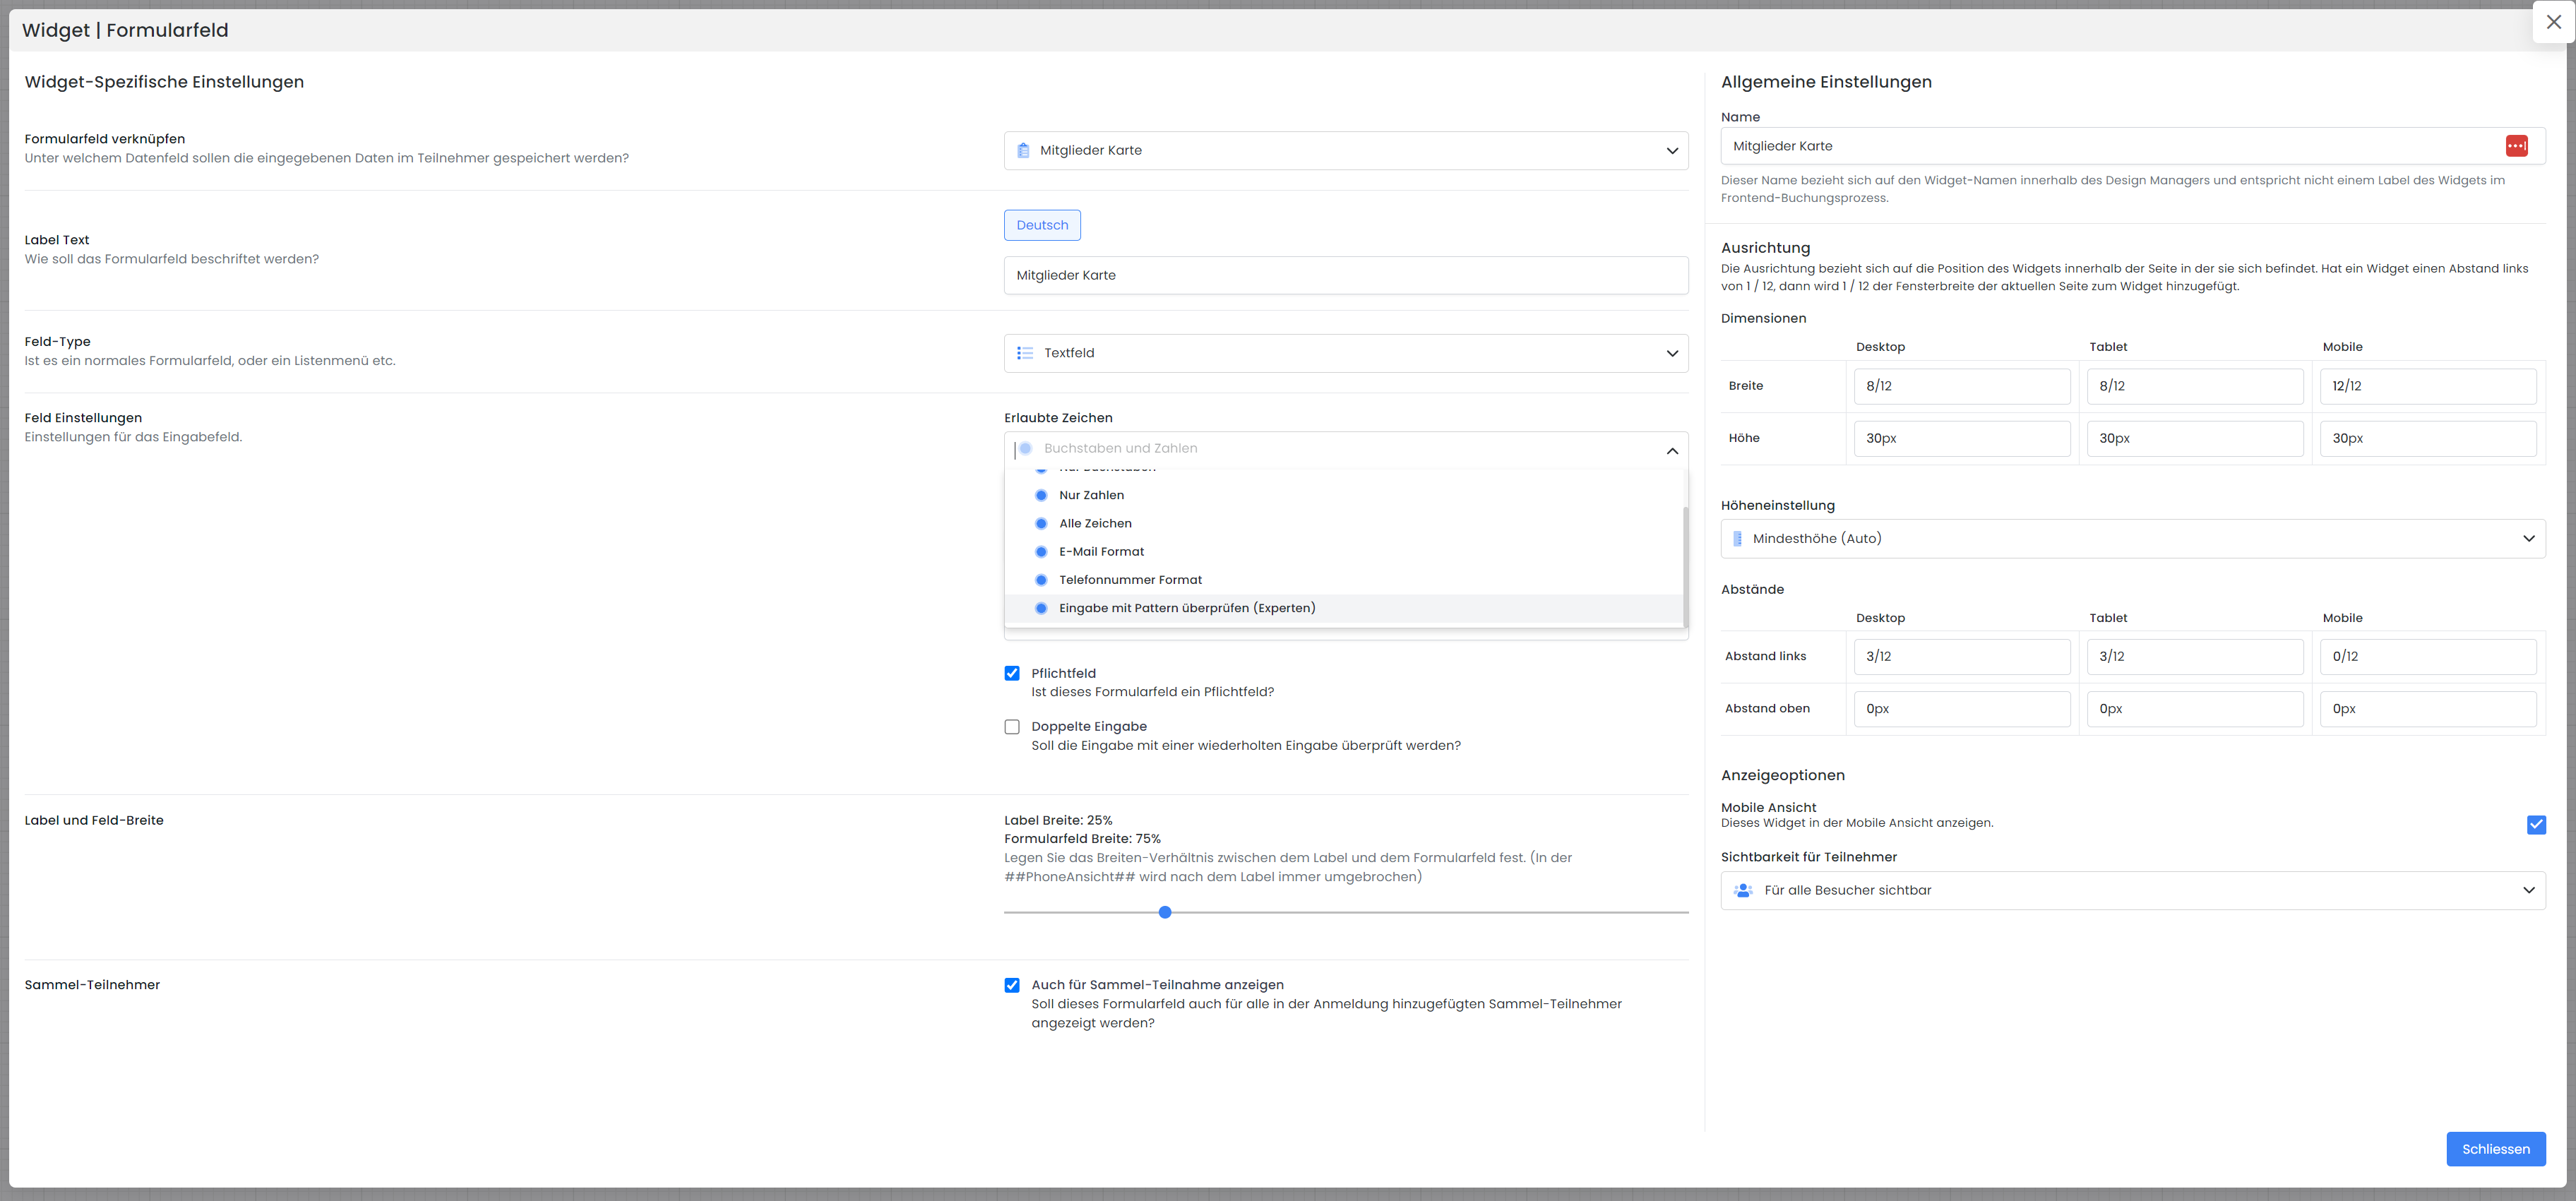This screenshot has height=1201, width=2576.
Task: Click the blue dot next to Nur Zahlen
Action: tap(1041, 496)
